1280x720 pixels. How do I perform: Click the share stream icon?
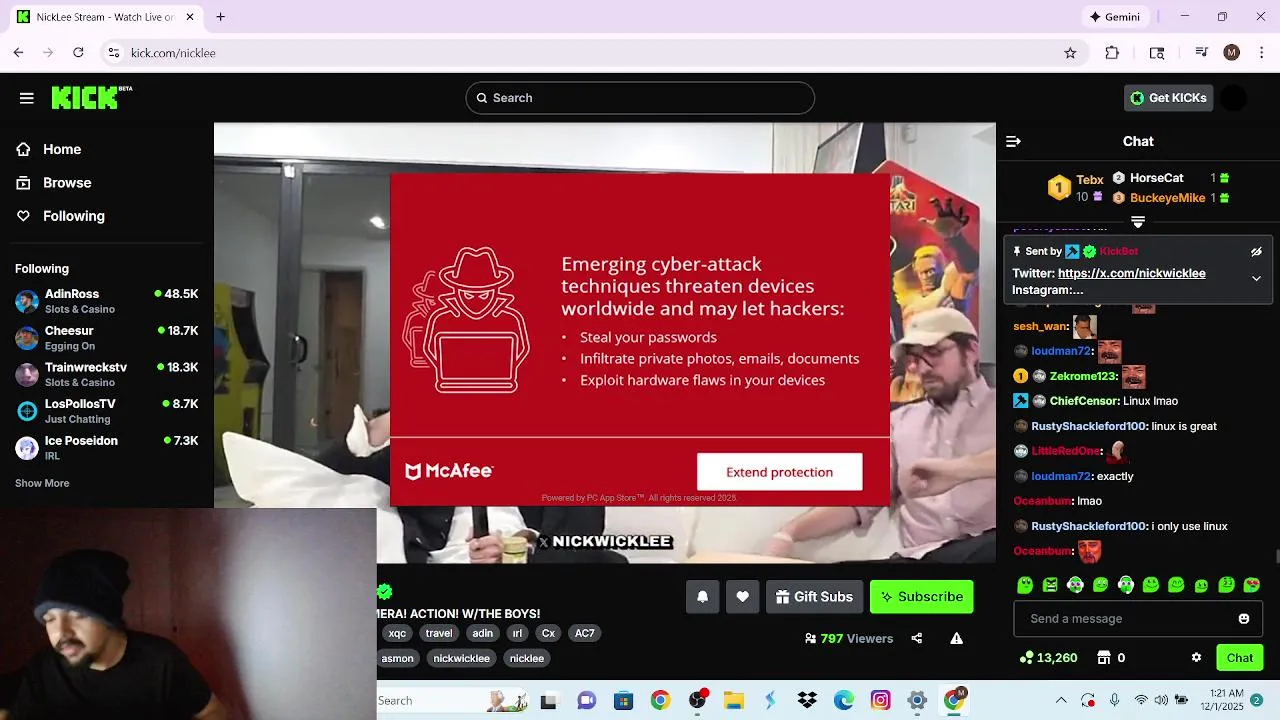pyautogui.click(x=916, y=638)
